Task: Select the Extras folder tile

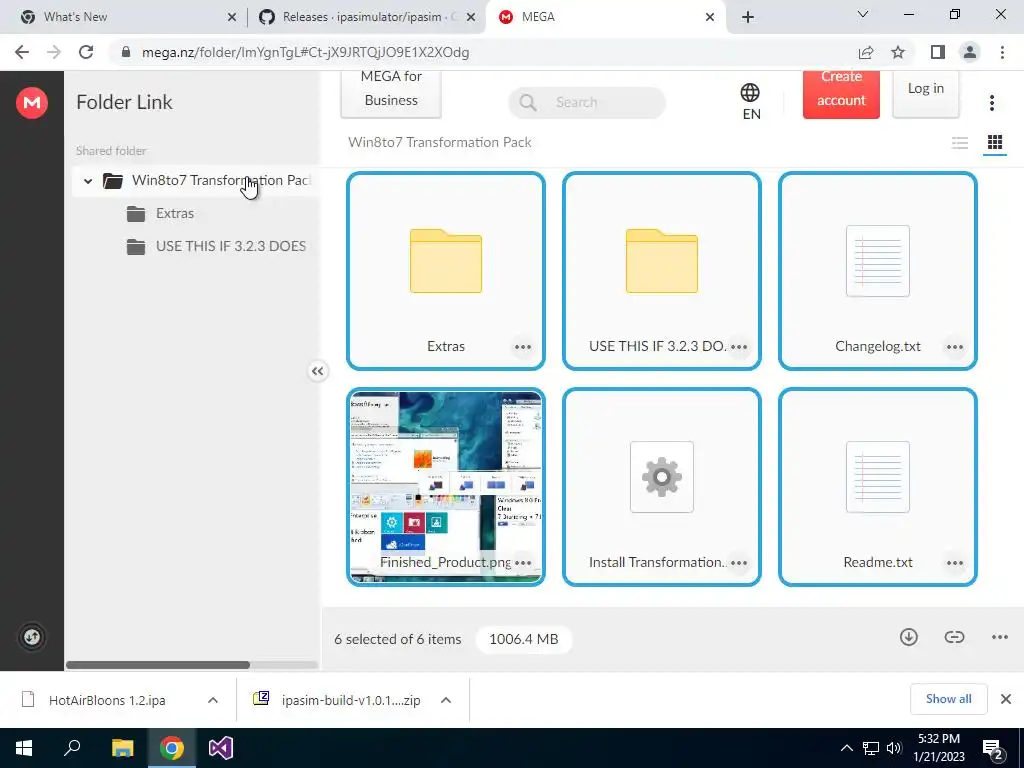Action: [446, 271]
